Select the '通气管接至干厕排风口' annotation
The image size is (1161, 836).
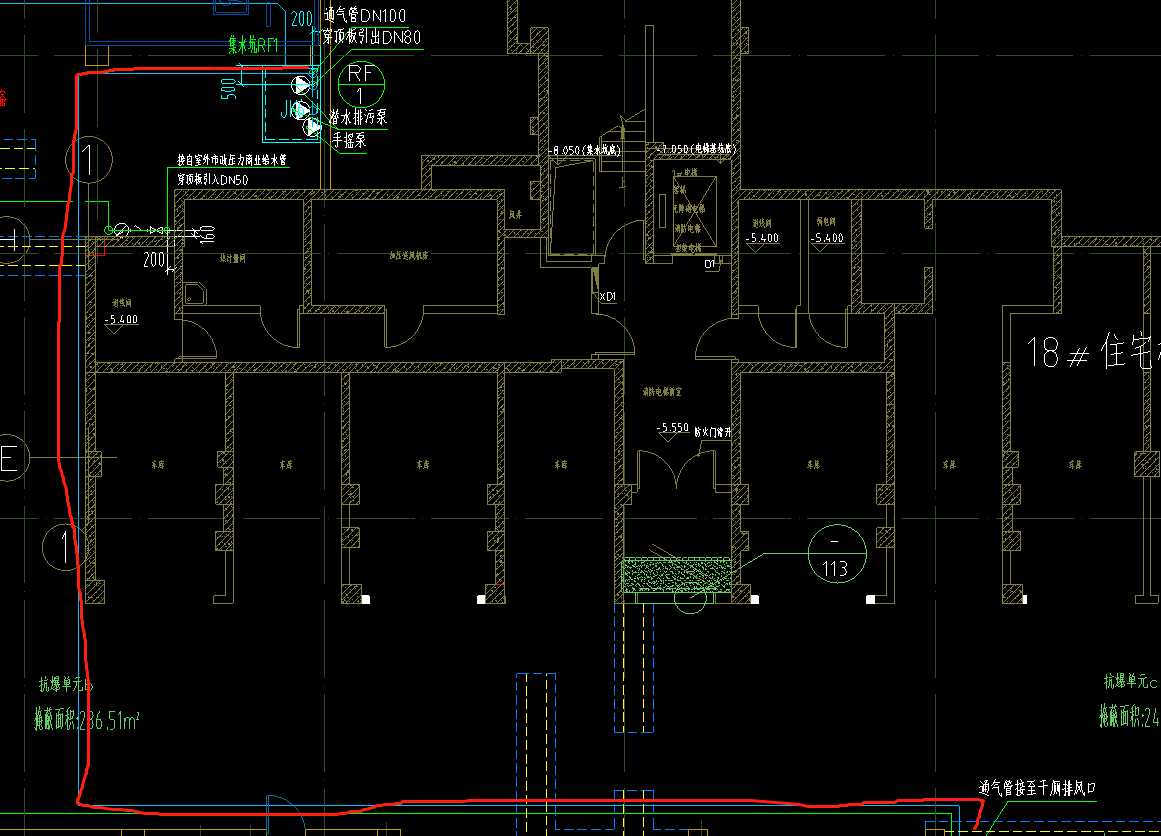click(1037, 788)
